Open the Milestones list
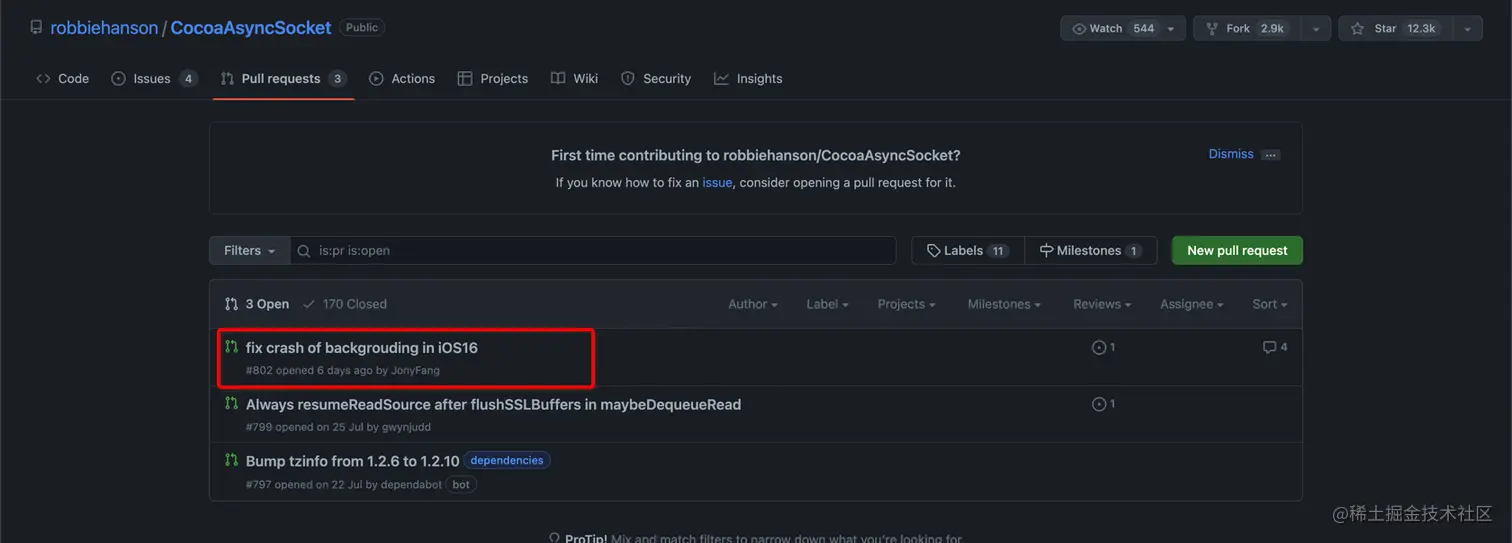The height and width of the screenshot is (543, 1512). pos(1091,250)
